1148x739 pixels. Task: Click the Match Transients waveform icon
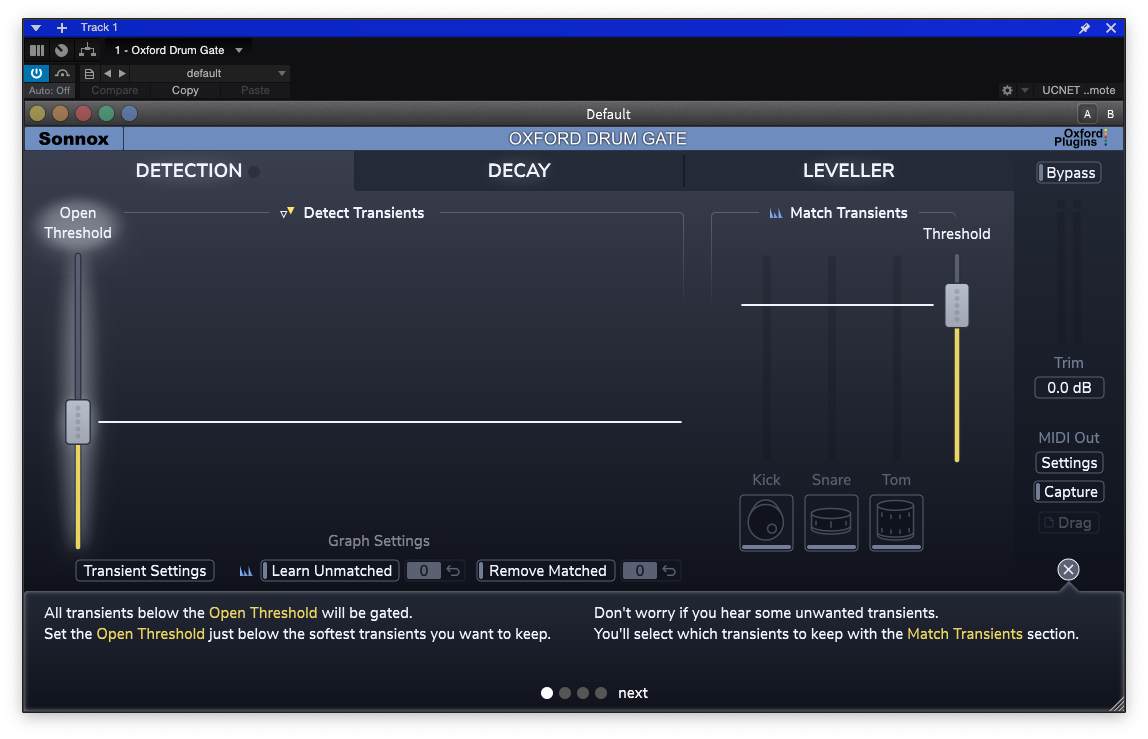pos(775,213)
